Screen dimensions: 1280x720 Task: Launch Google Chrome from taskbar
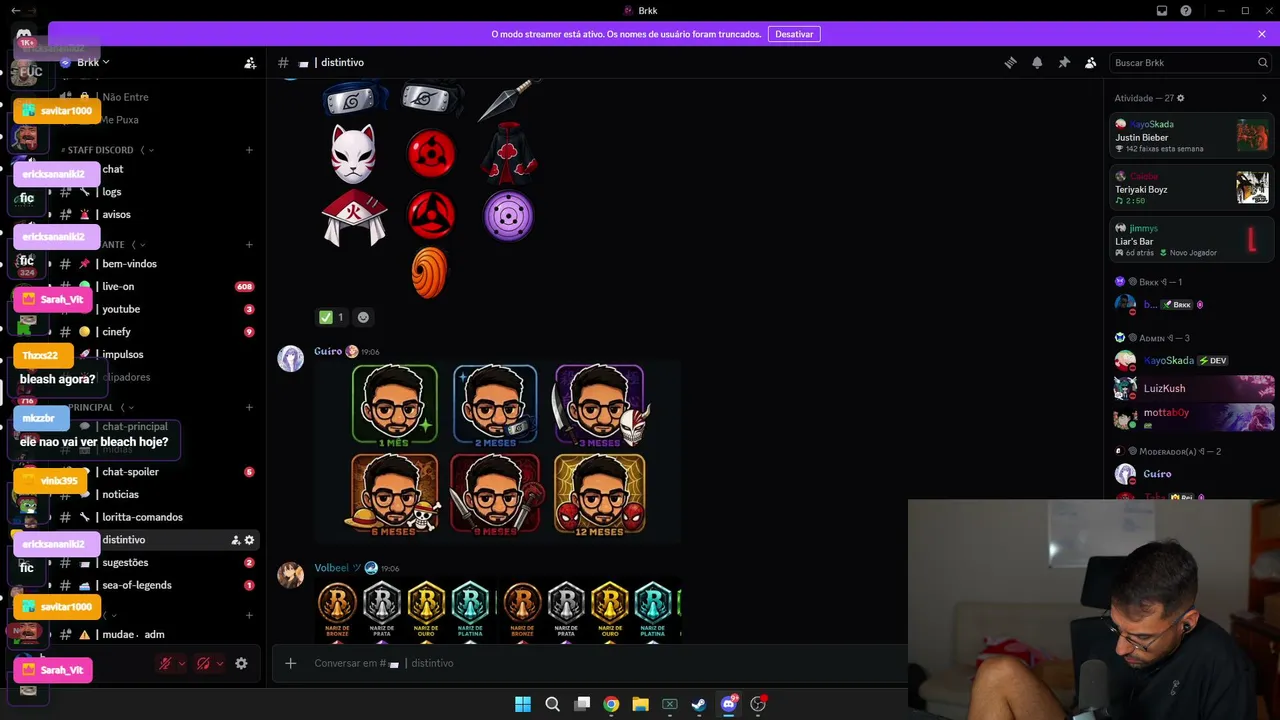611,704
